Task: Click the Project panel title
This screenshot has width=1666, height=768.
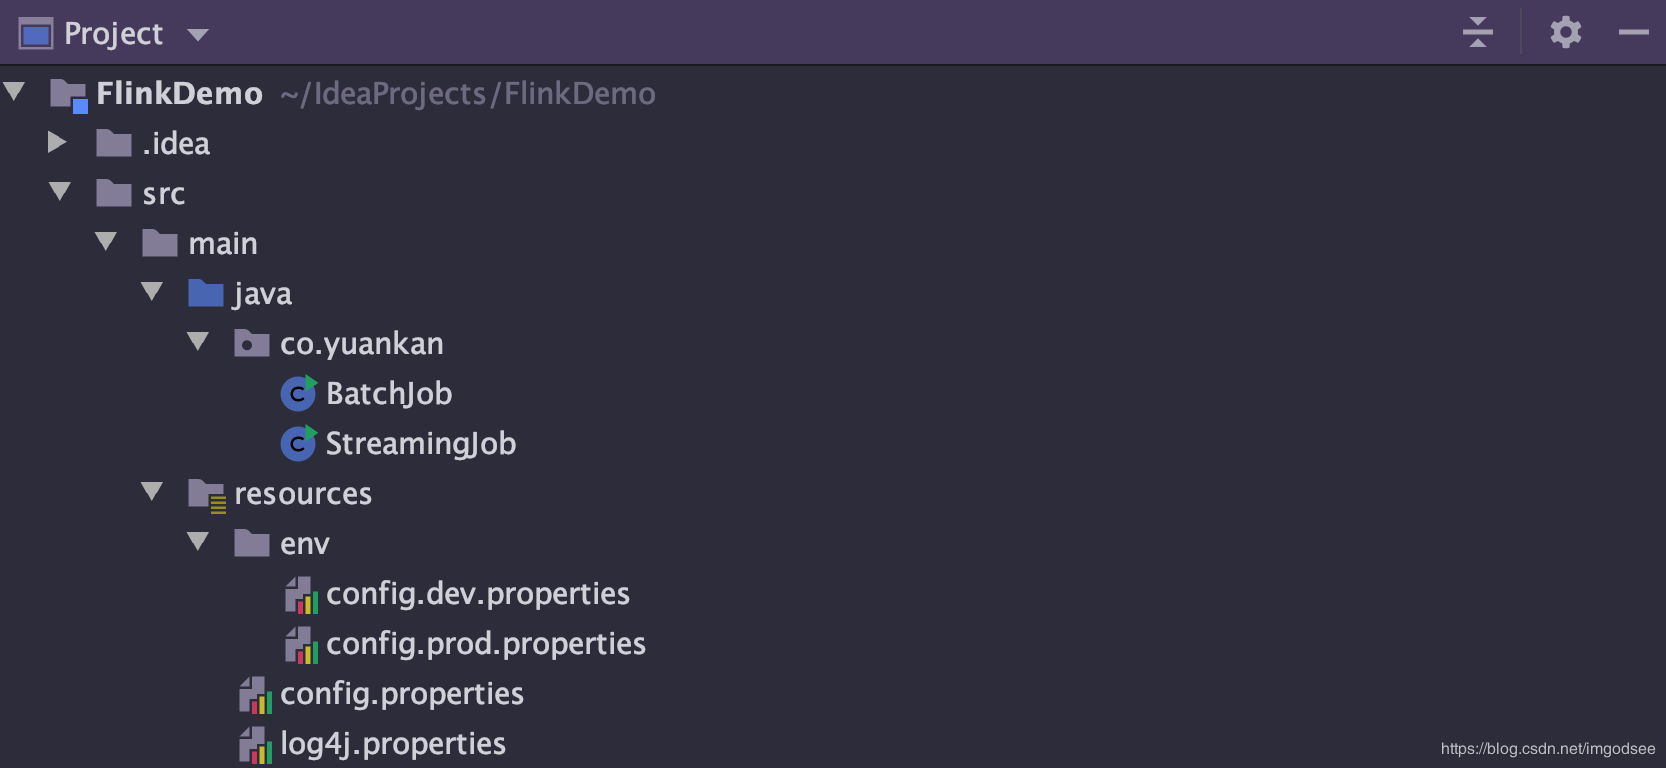Action: click(x=113, y=34)
